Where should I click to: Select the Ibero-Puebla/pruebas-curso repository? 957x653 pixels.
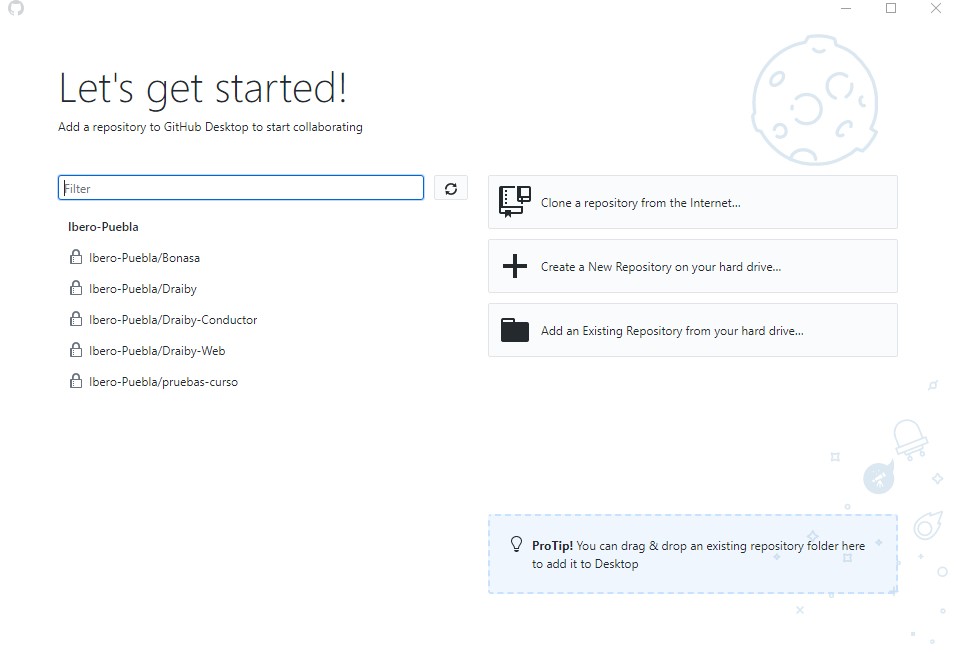[x=262, y=382]
